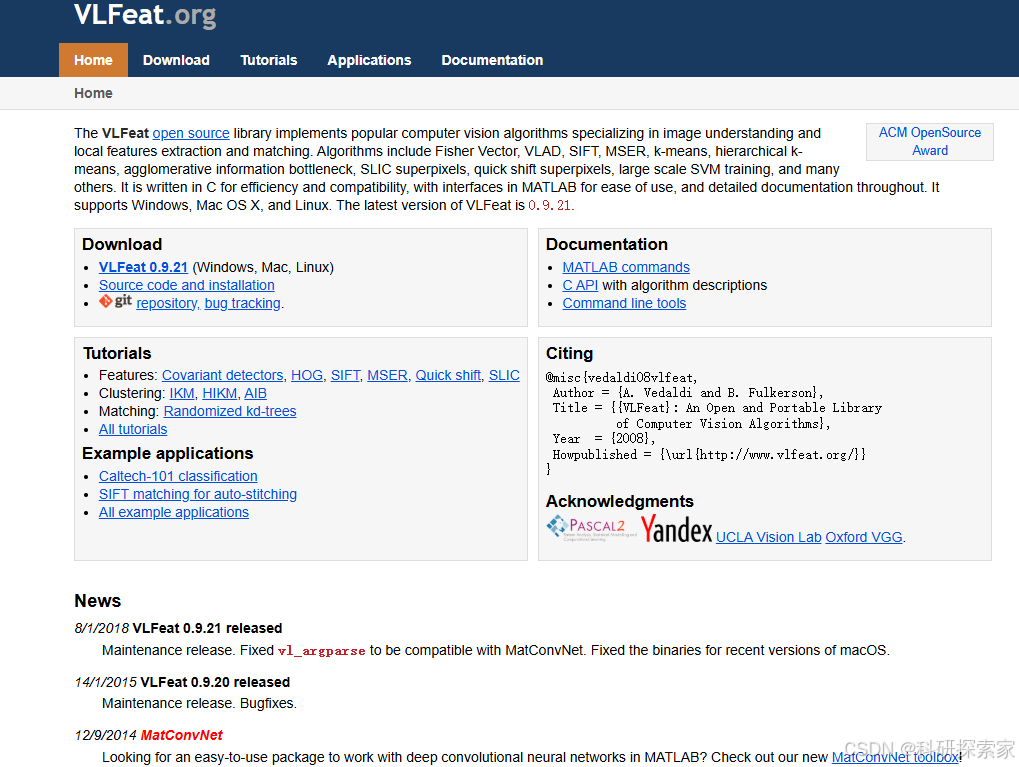The height and width of the screenshot is (767, 1019).
Task: Click the red MatConvNet news heading
Action: [181, 735]
